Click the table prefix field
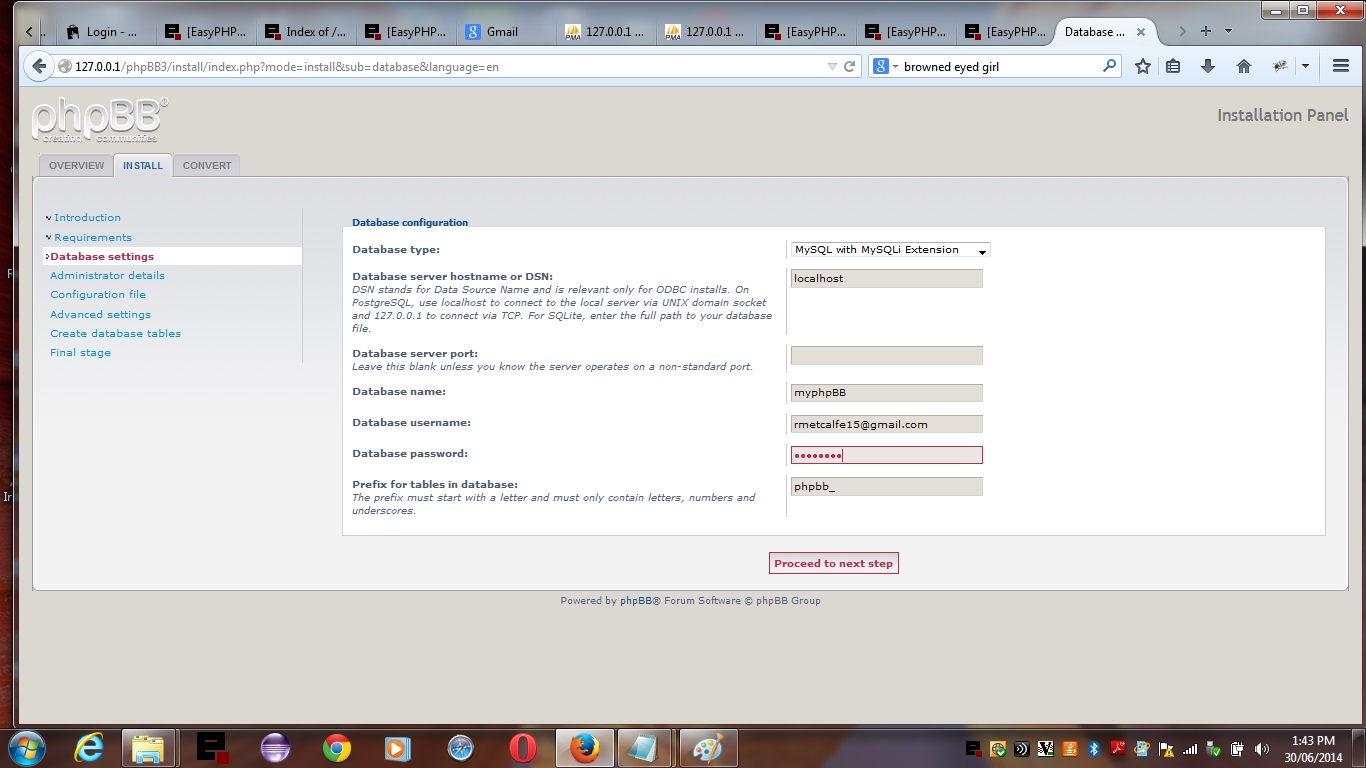Screen dimensions: 1366x768 886,487
